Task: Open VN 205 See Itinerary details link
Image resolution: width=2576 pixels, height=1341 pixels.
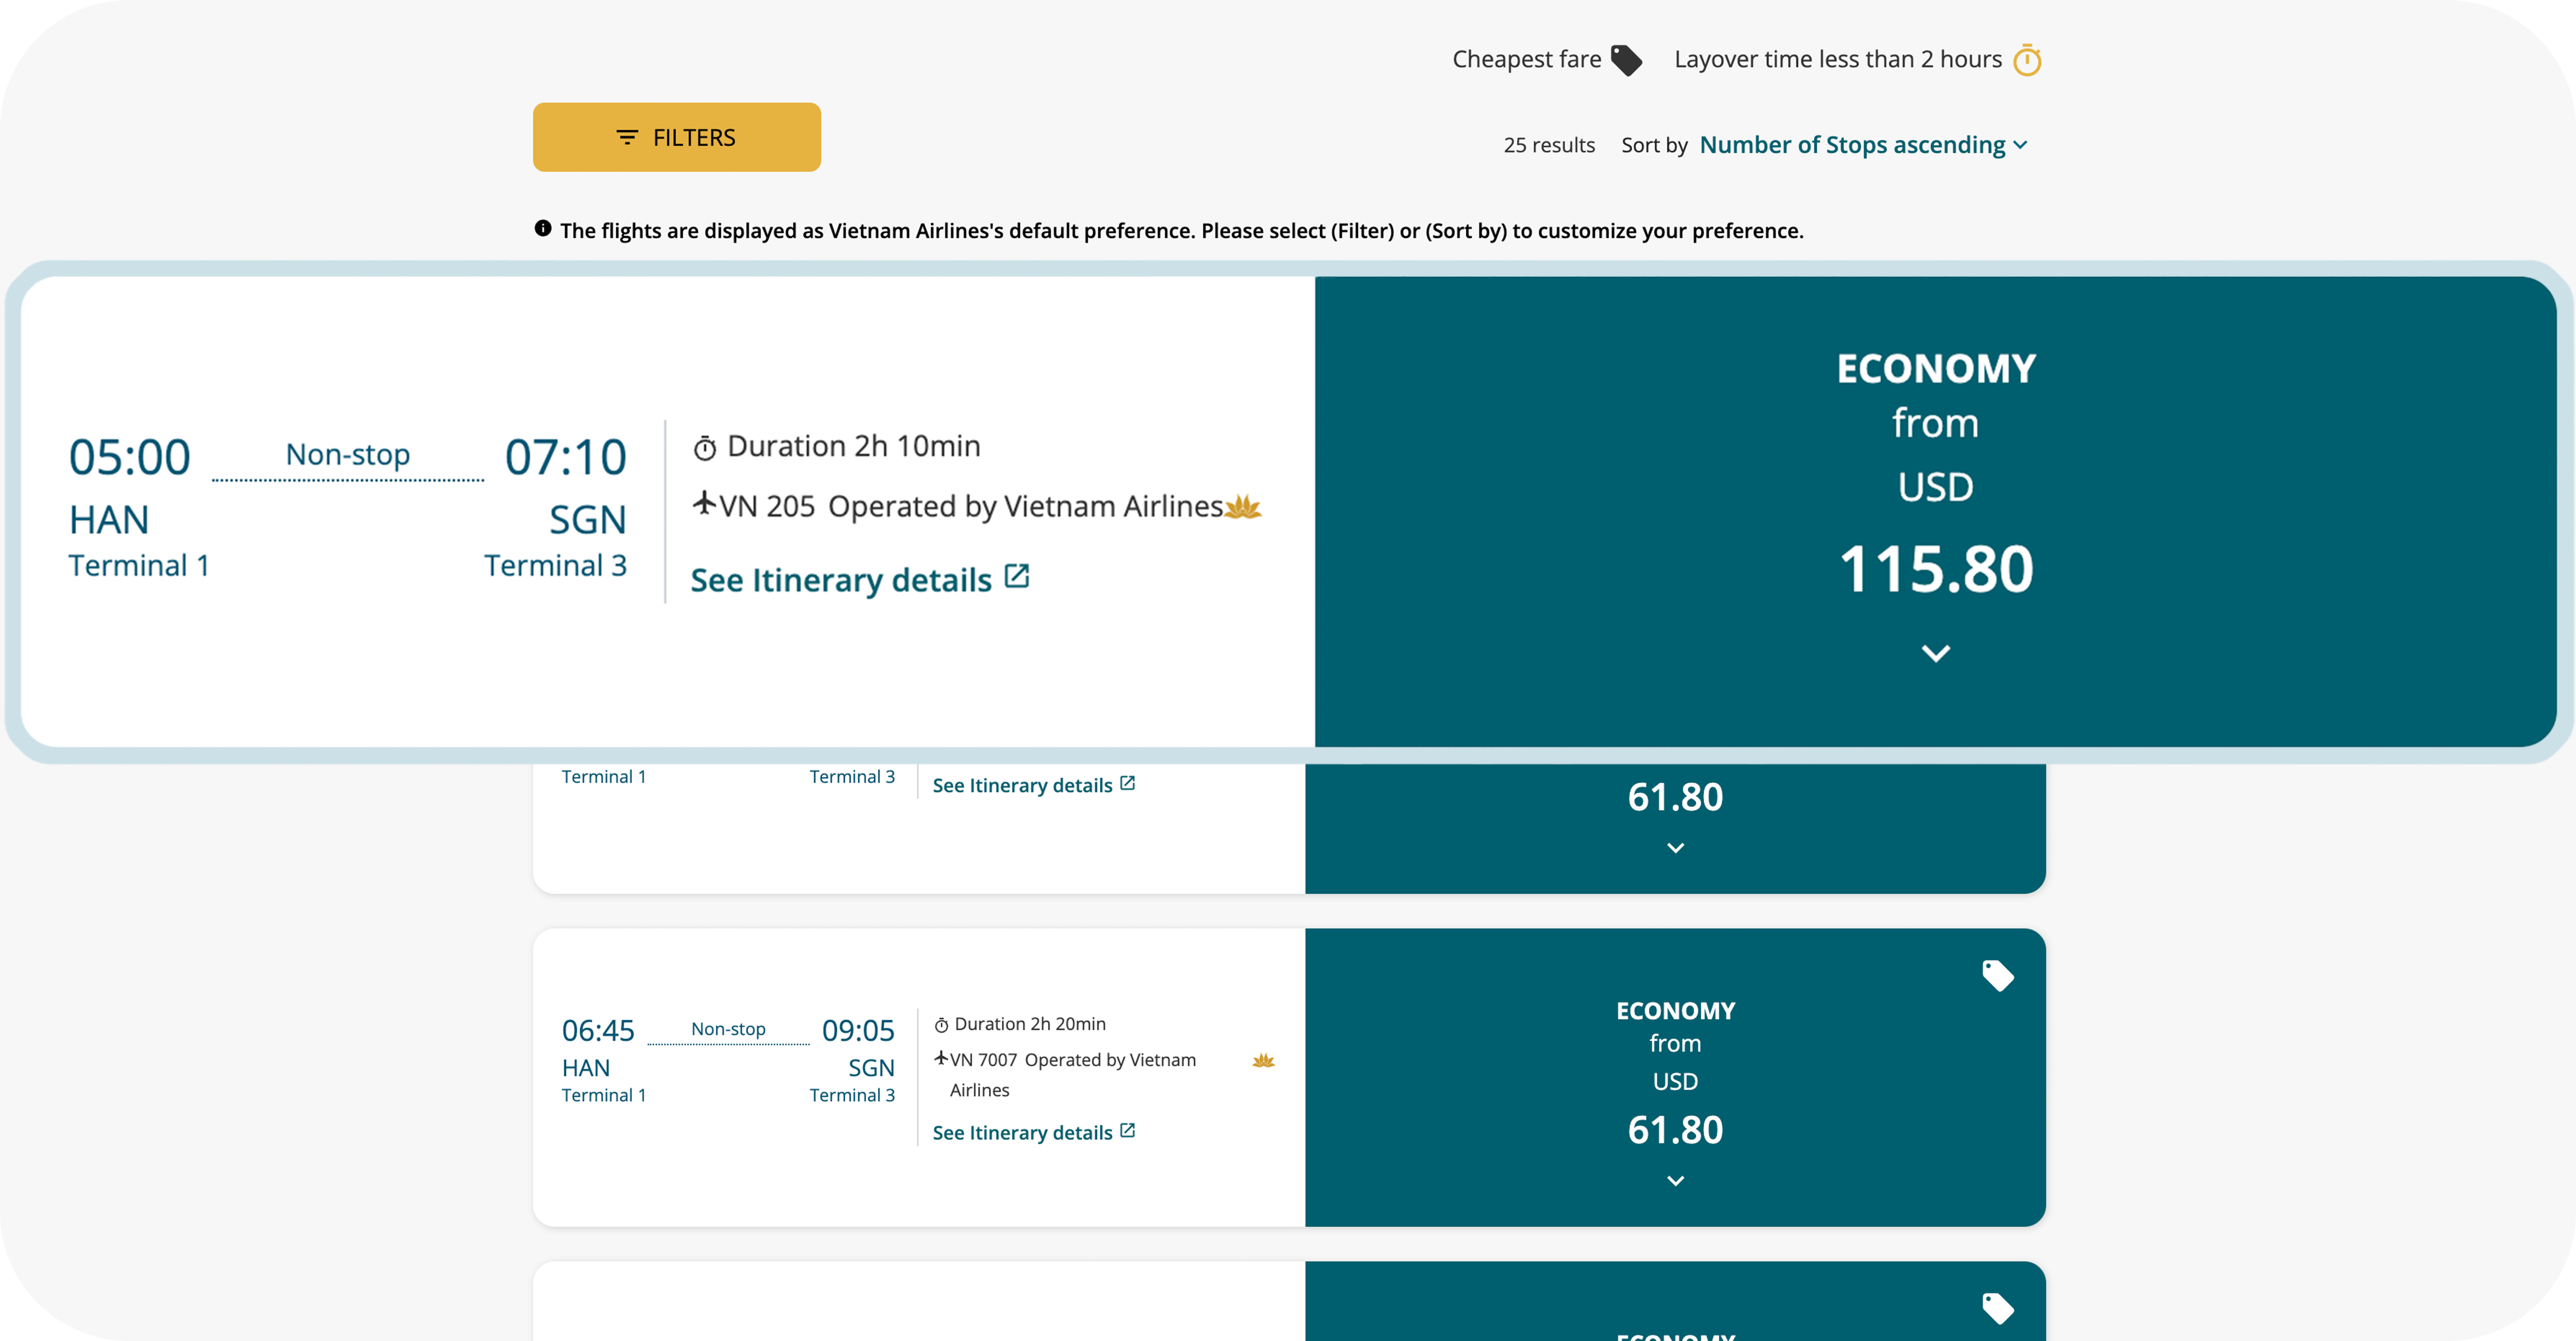Action: point(841,580)
